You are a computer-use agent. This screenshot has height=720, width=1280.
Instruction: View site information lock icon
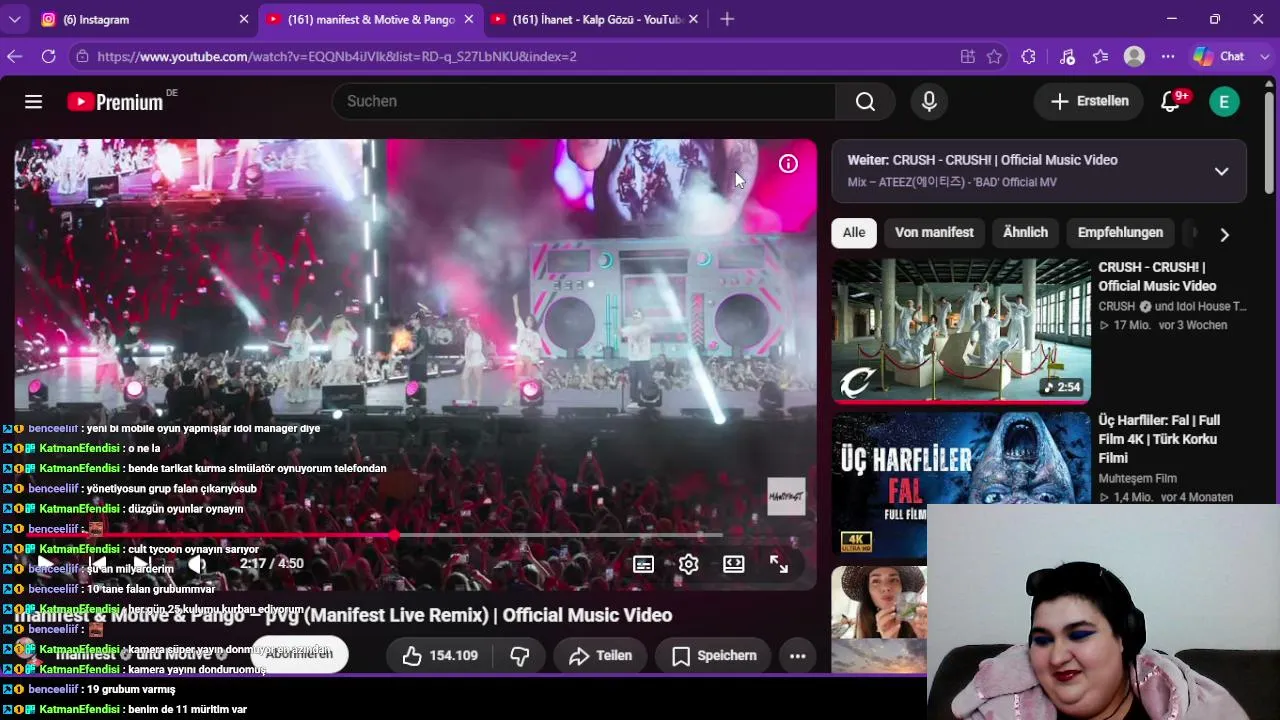(82, 56)
